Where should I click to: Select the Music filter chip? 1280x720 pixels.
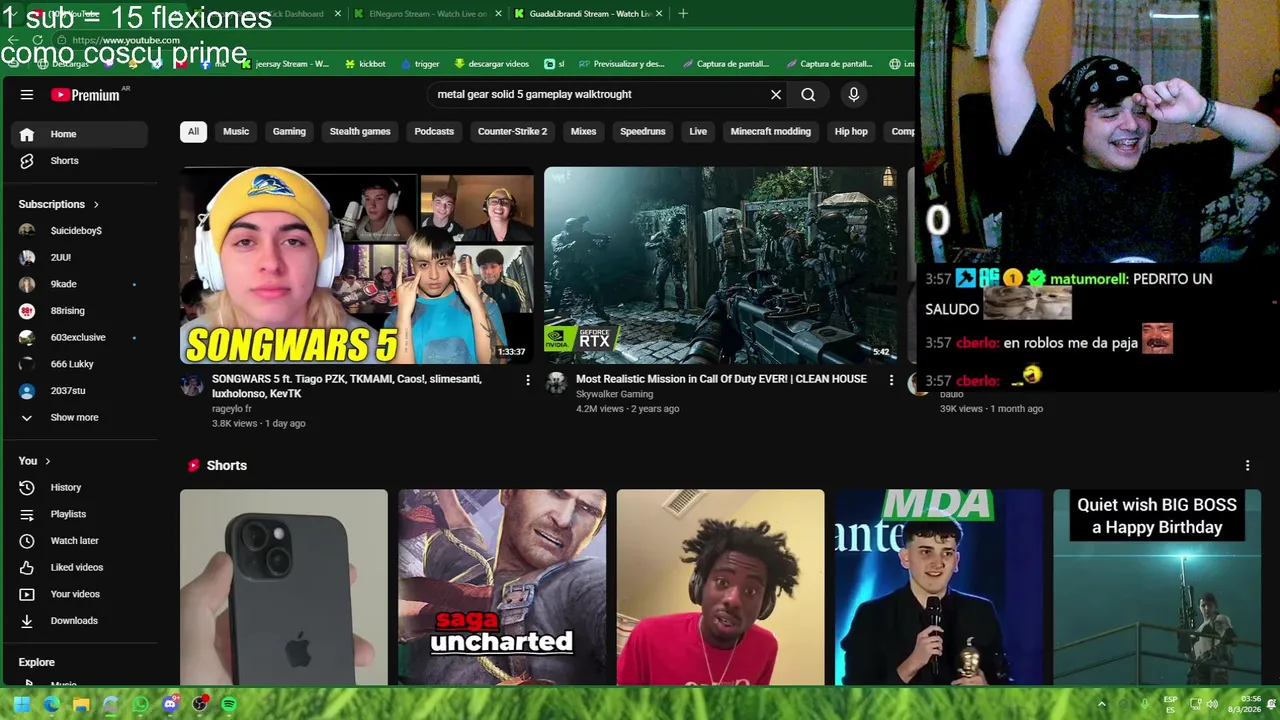coord(236,132)
